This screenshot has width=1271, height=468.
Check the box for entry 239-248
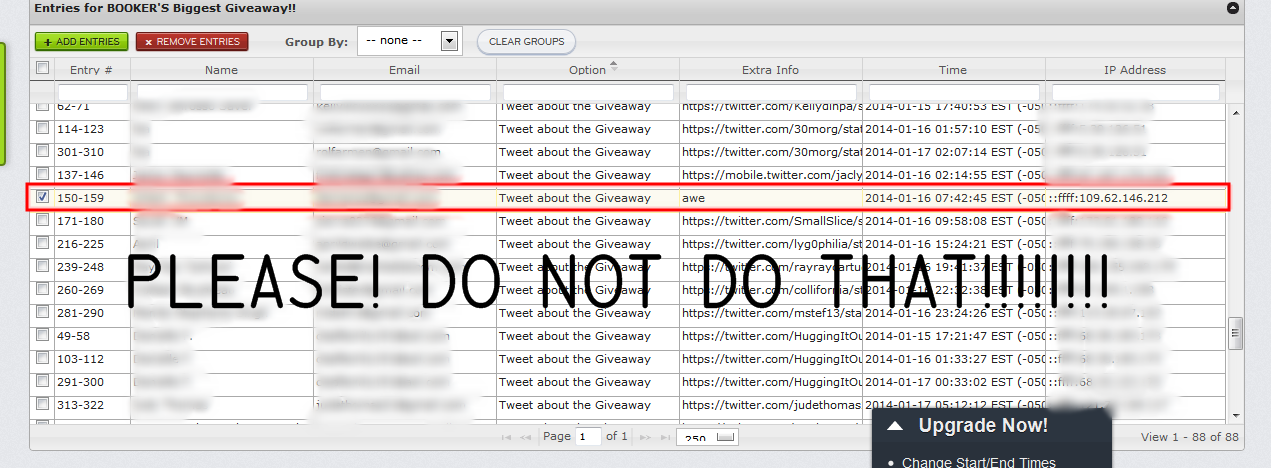[x=42, y=266]
